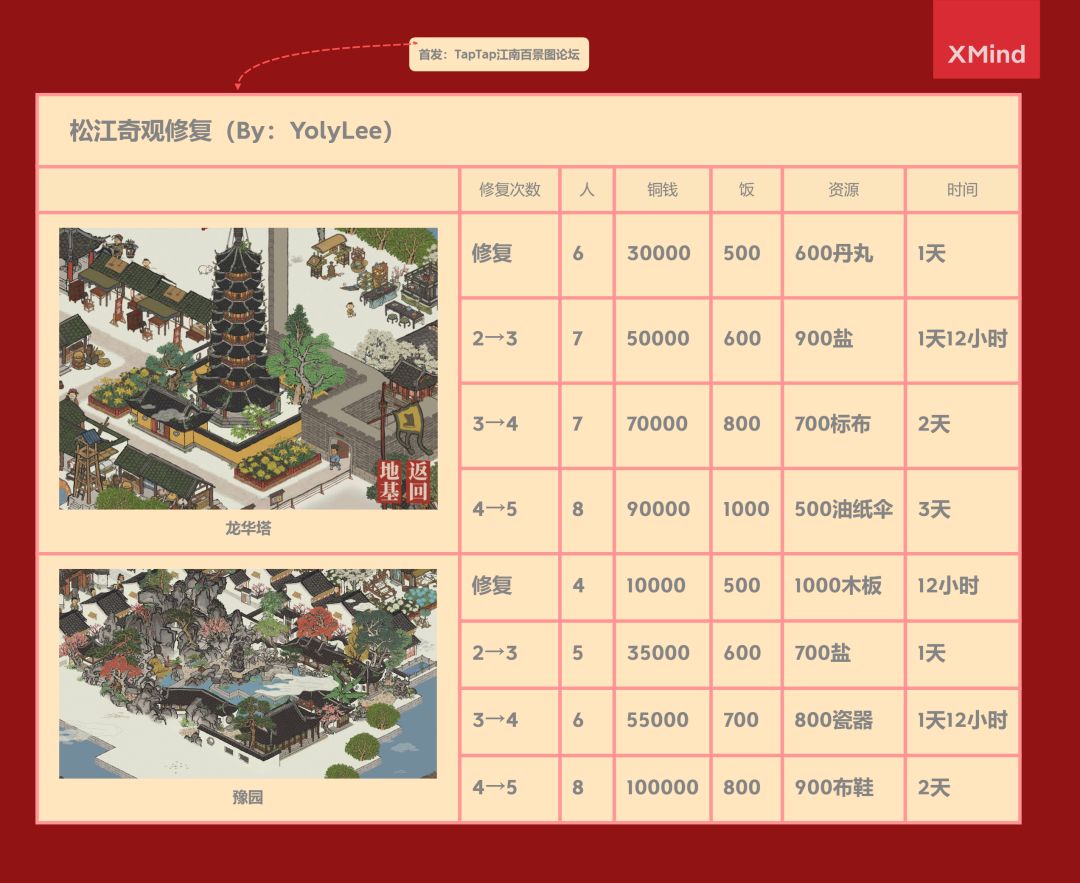The width and height of the screenshot is (1080, 883).
Task: Select 修复 cell in the 豫园 section
Action: (x=510, y=587)
